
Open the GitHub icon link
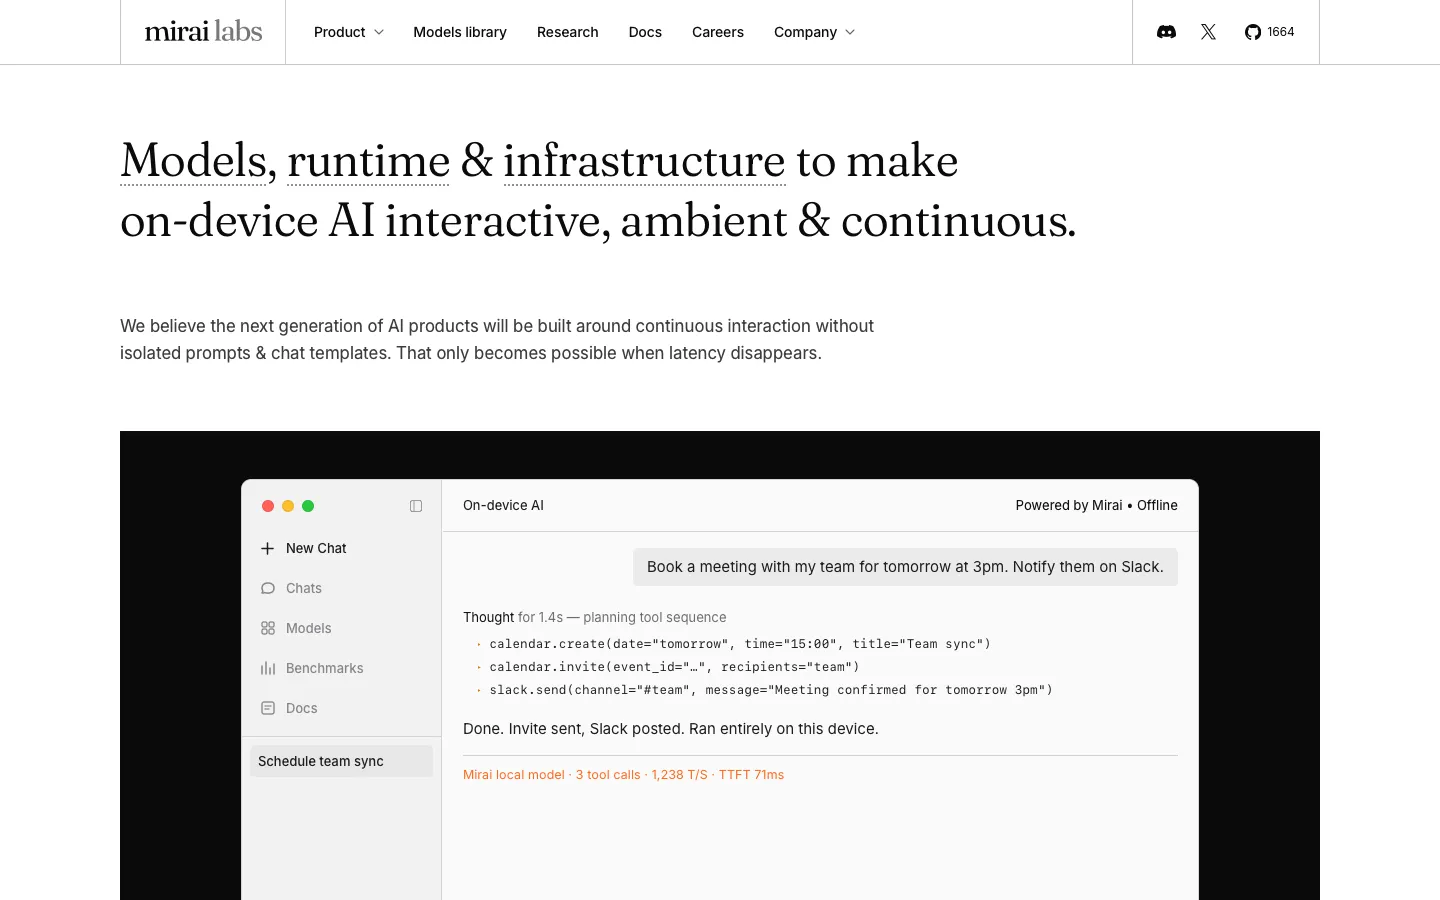tap(1252, 32)
